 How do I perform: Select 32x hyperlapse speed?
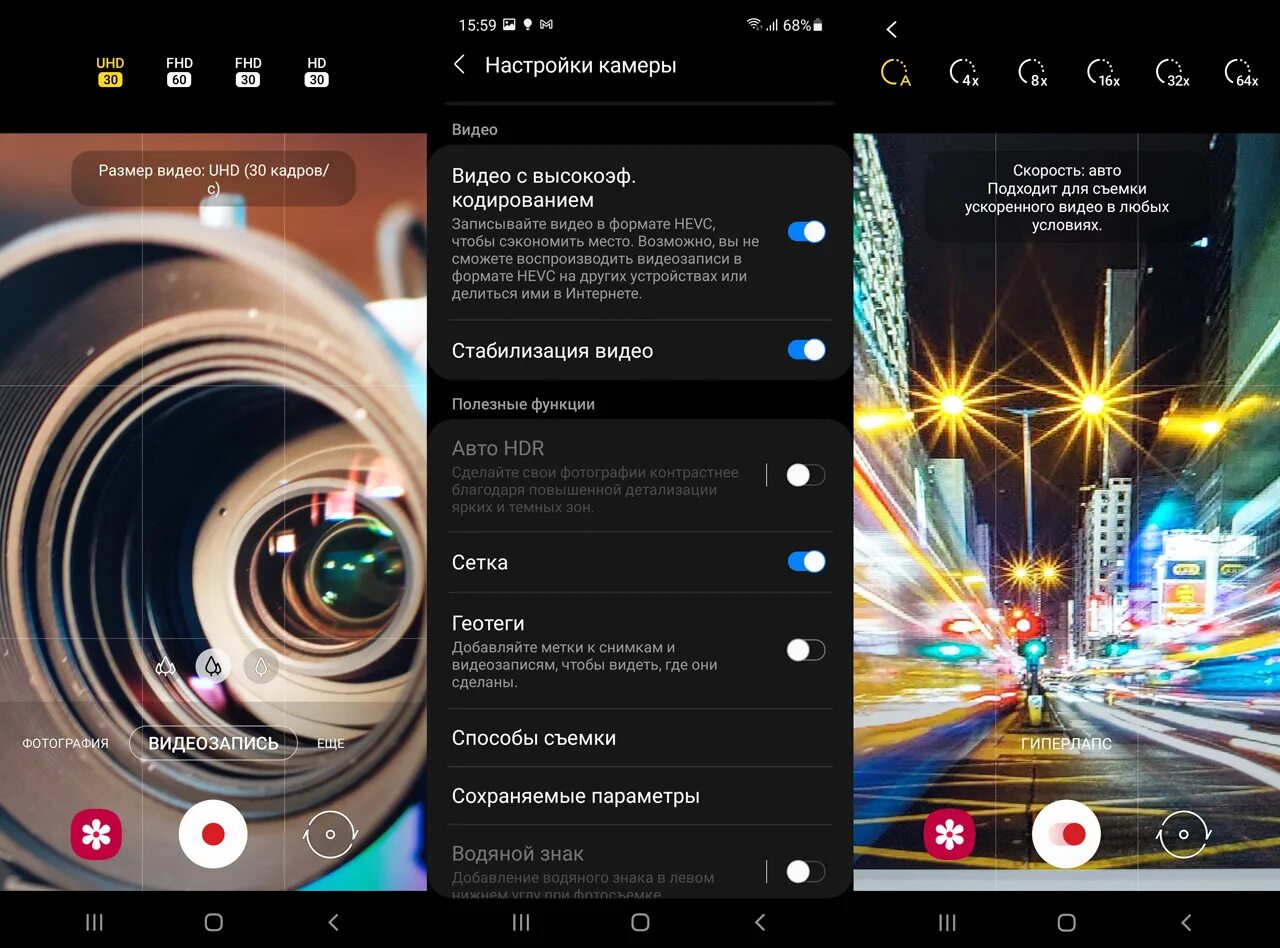[x=1172, y=73]
